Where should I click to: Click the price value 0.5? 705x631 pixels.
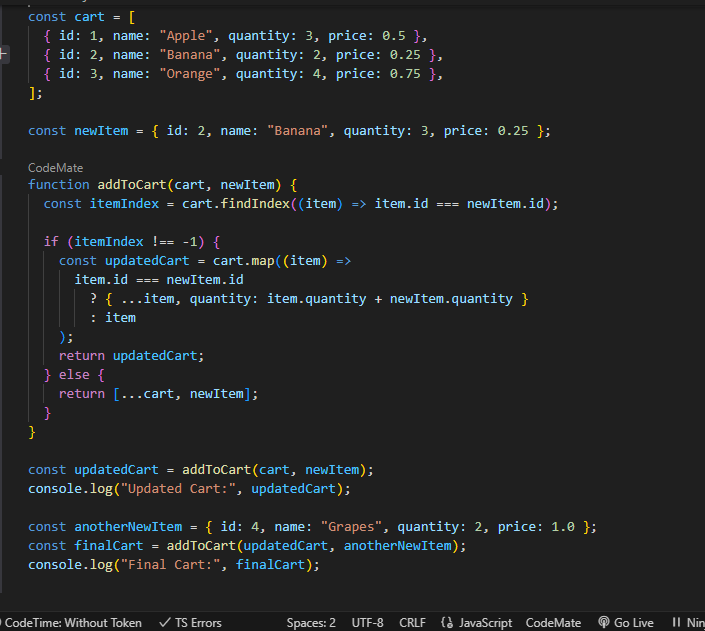pyautogui.click(x=393, y=36)
